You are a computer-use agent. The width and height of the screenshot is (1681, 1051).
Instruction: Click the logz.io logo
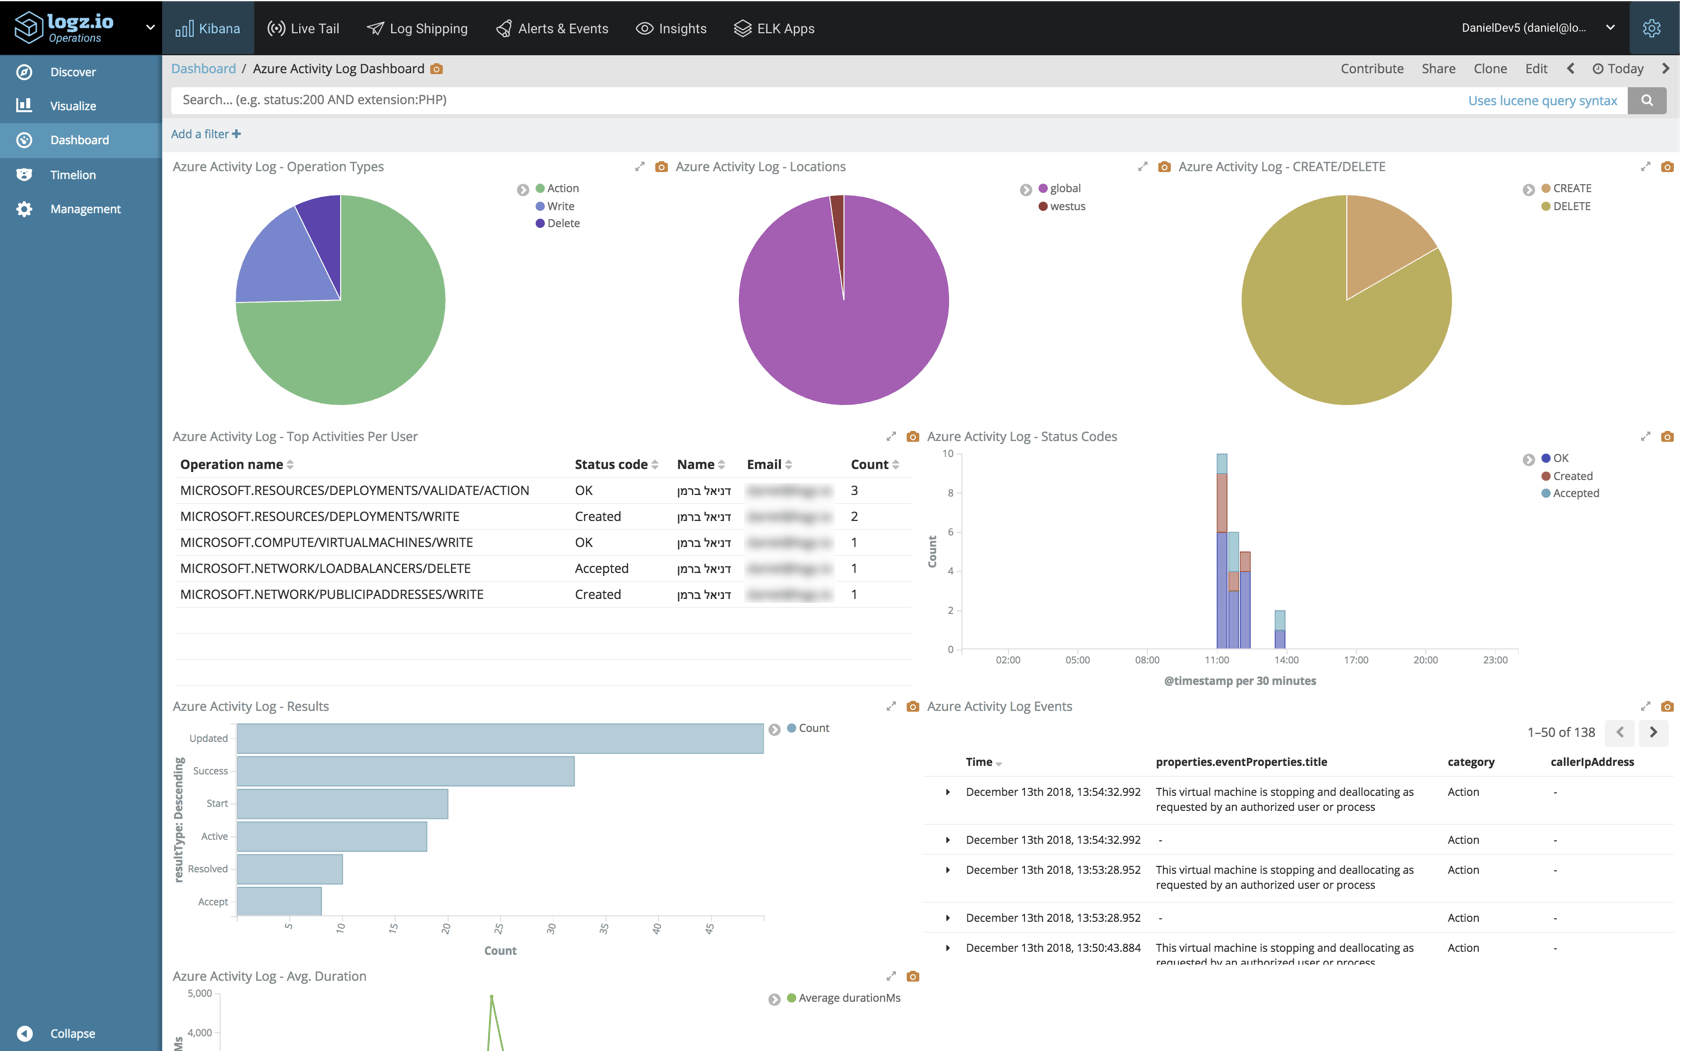point(64,27)
